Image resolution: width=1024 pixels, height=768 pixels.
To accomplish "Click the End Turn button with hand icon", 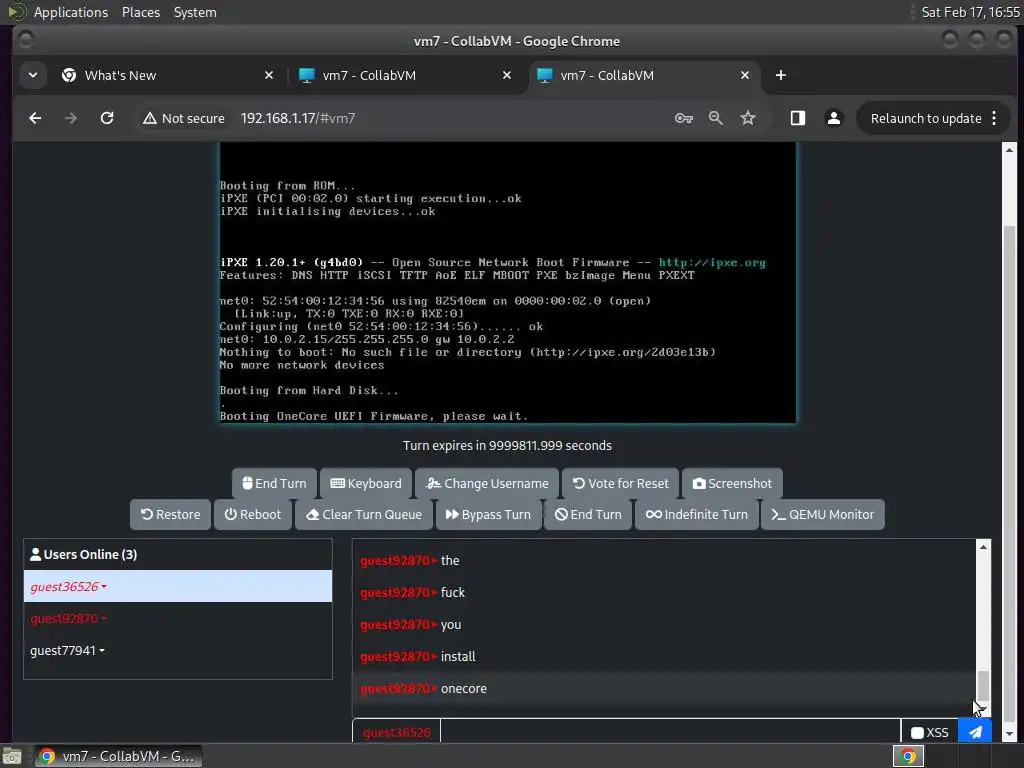I will tap(274, 483).
